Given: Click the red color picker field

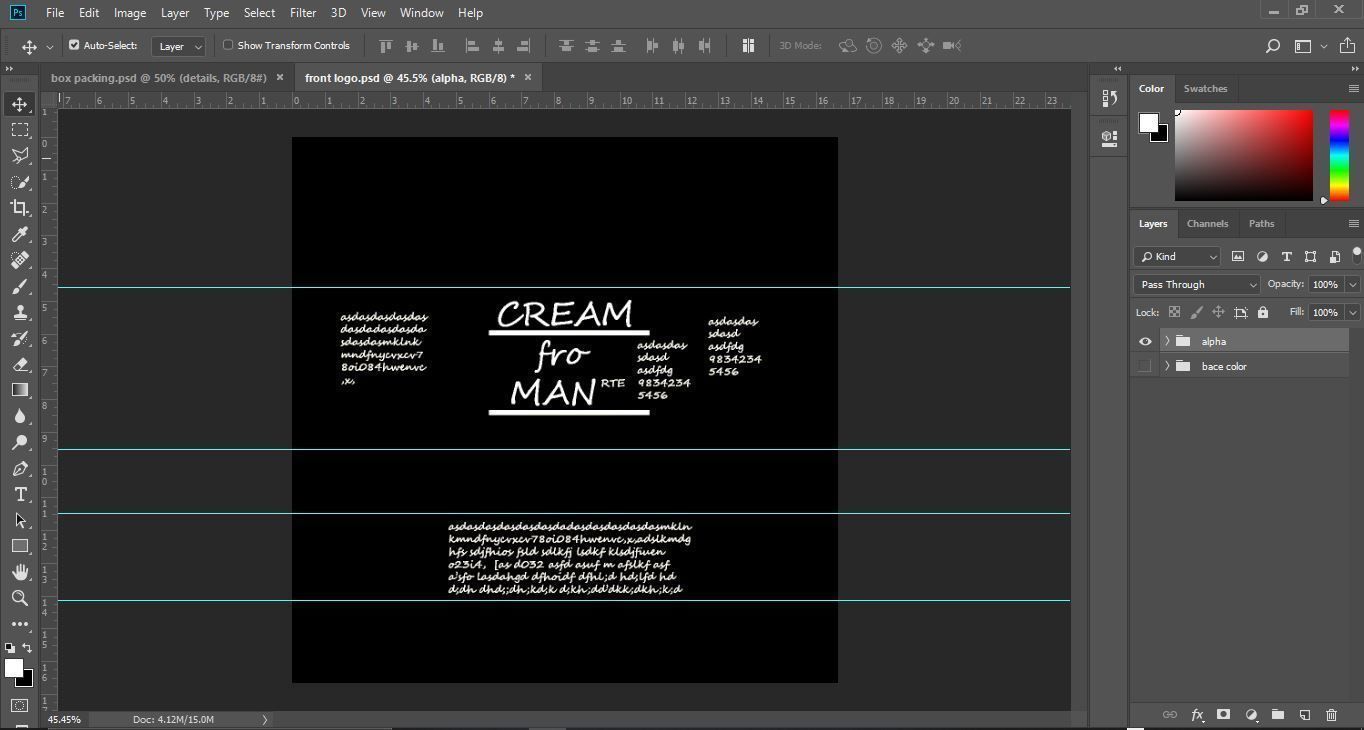Looking at the screenshot, I should (x=1243, y=156).
